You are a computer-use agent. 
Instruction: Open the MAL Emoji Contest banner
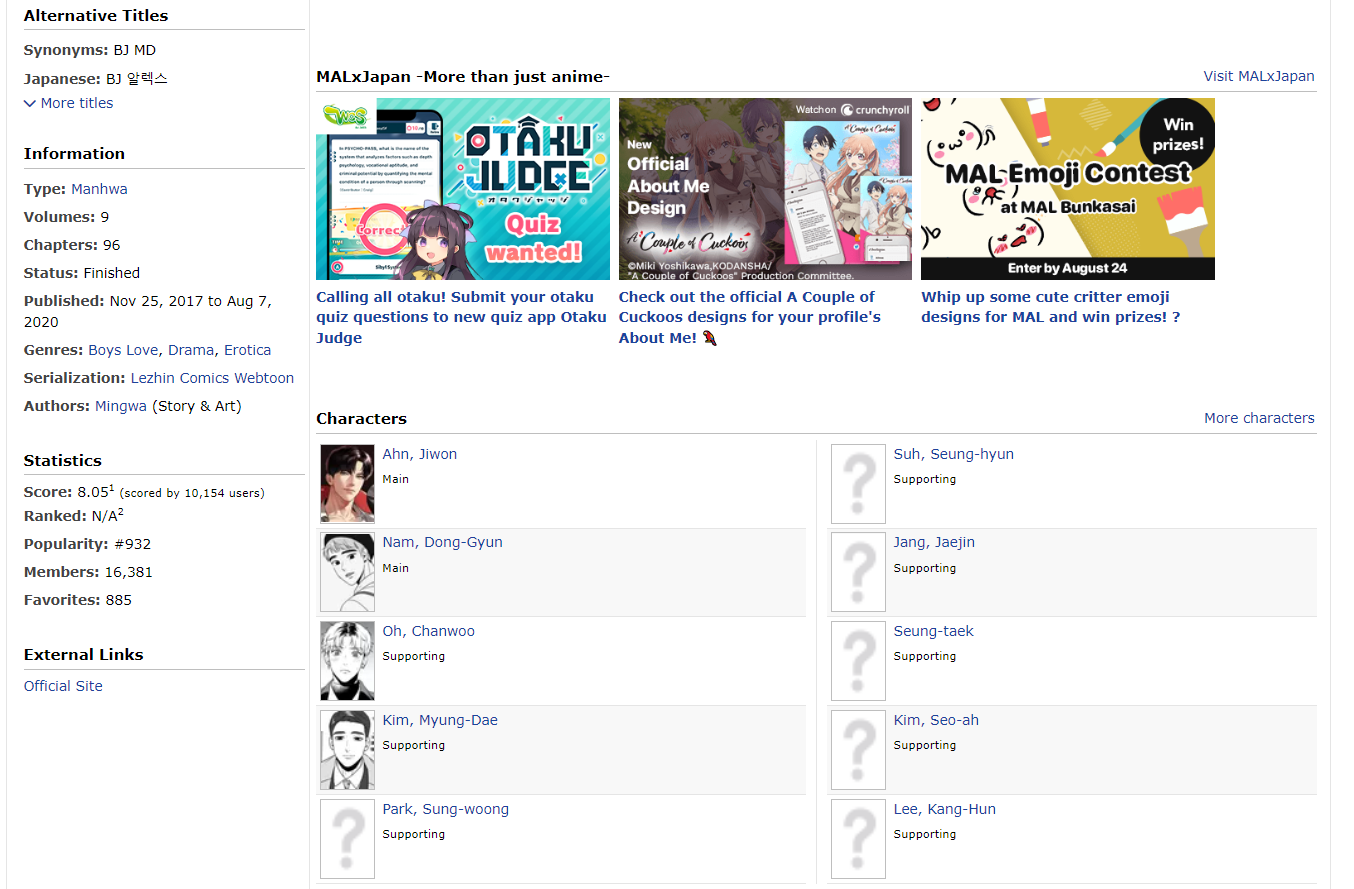[1067, 189]
